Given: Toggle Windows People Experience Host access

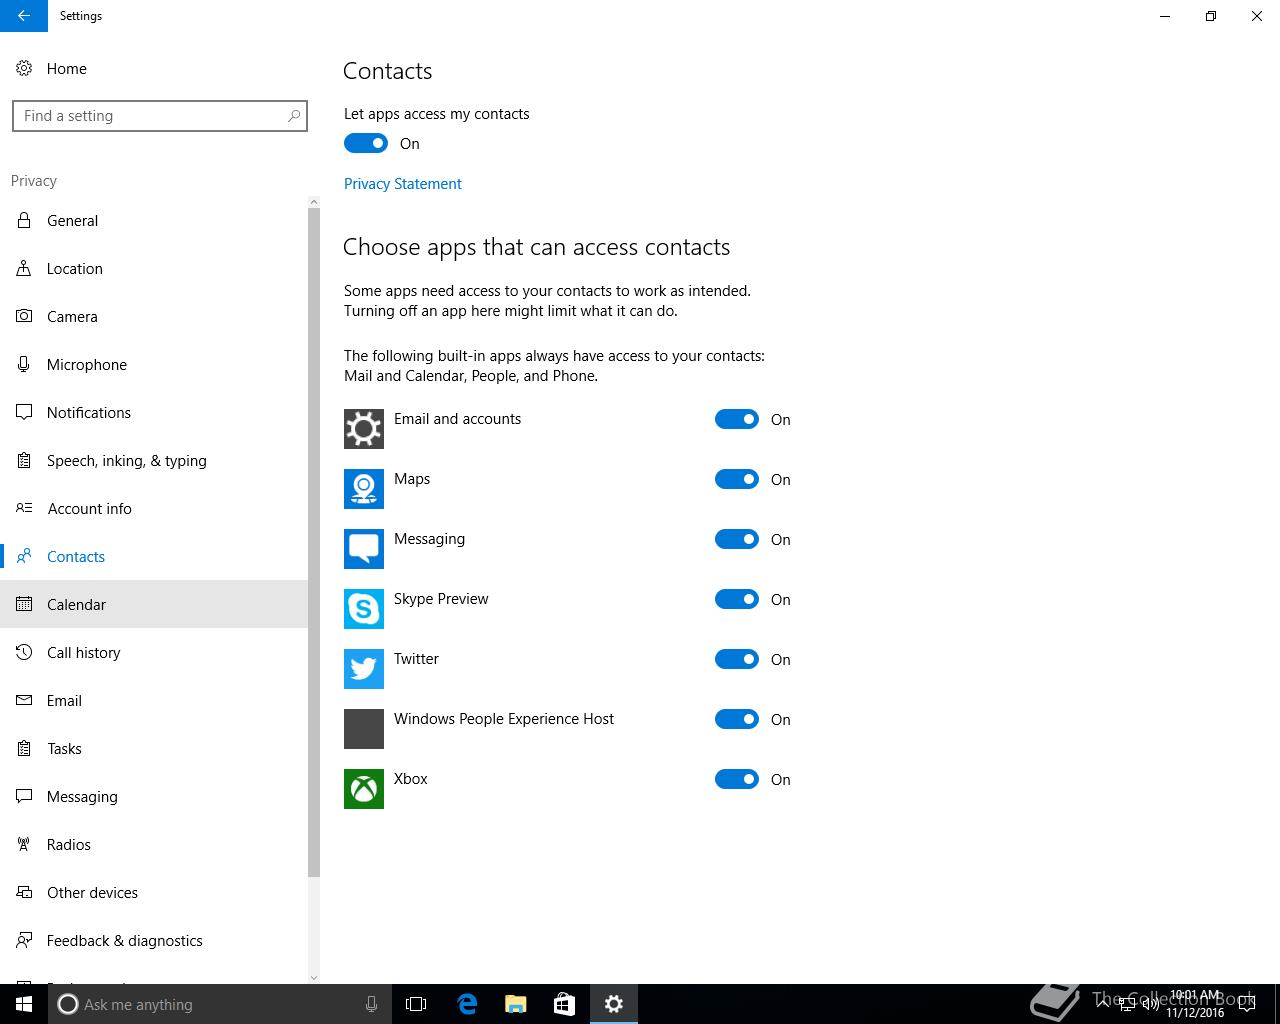Looking at the screenshot, I should (x=737, y=719).
